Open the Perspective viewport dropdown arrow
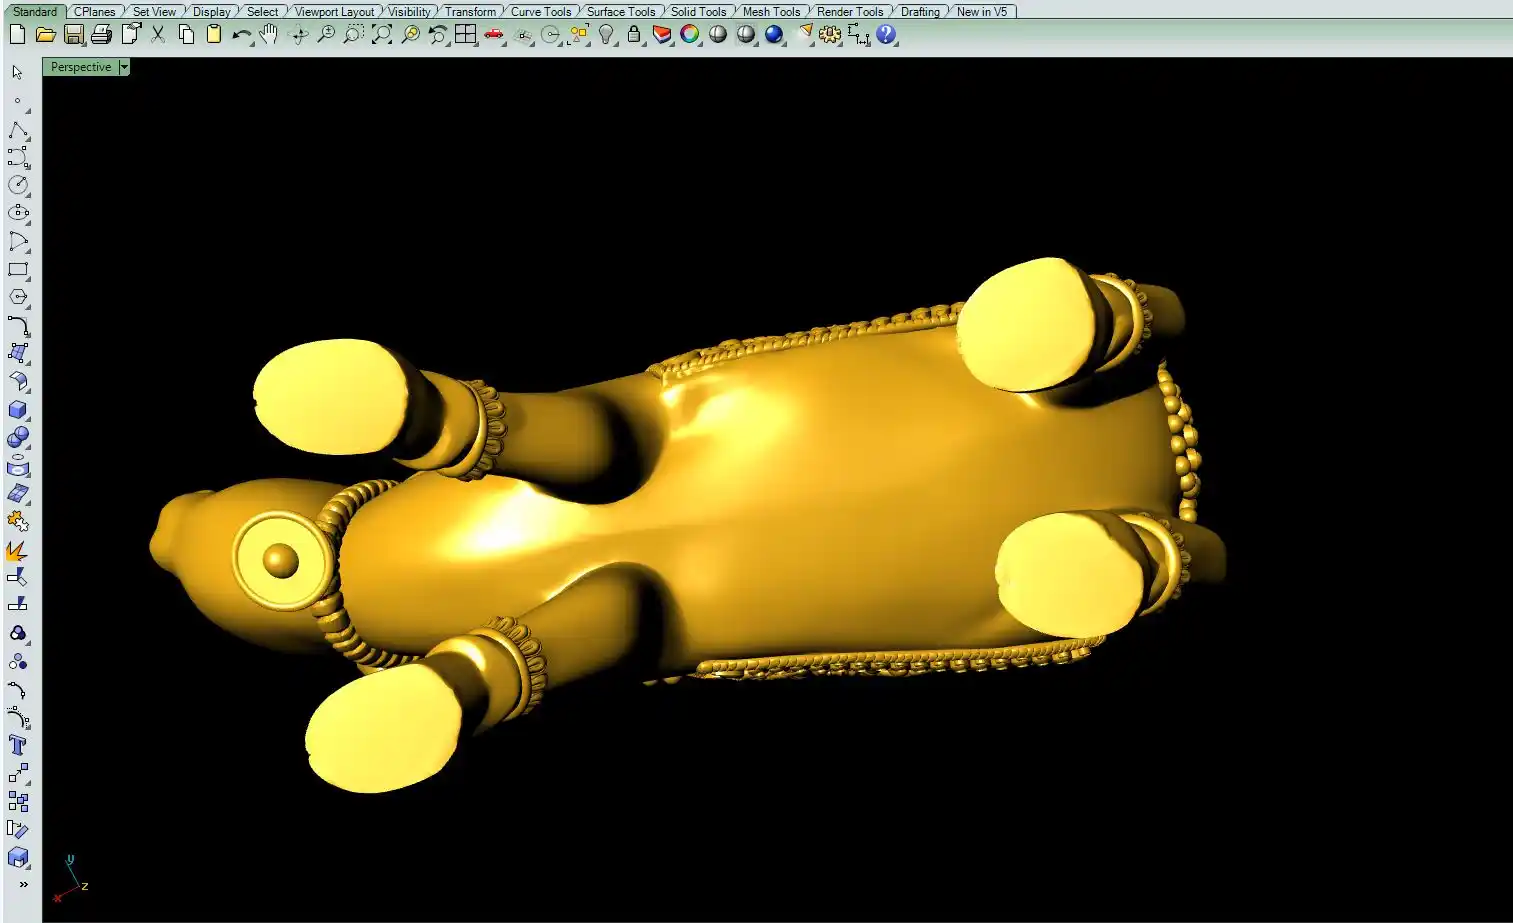 click(124, 67)
